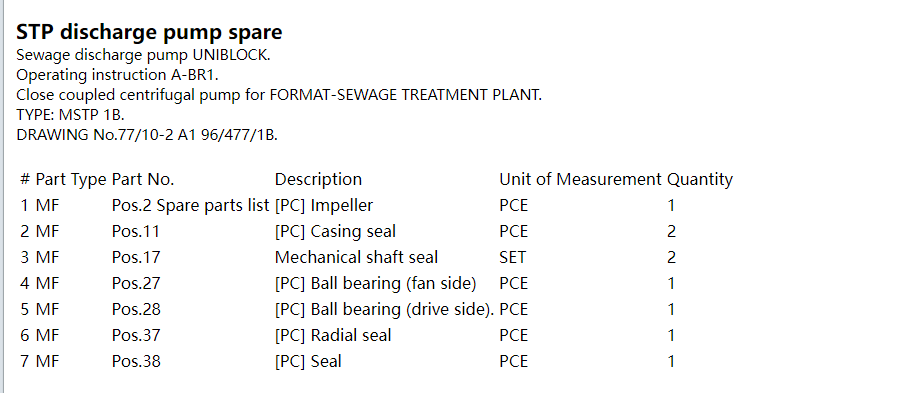The width and height of the screenshot is (904, 393).
Task: Click the Pos.11 part number
Action: click(135, 231)
